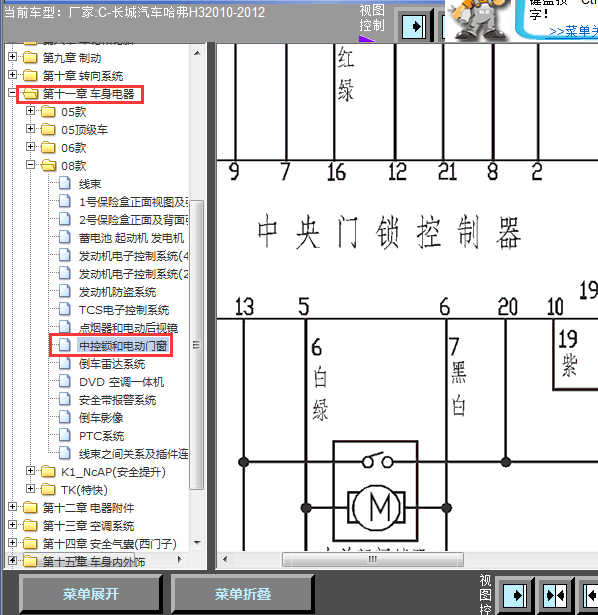This screenshot has height=615, width=598.
Task: Open 发动机防盗系统 page
Action: tap(117, 292)
